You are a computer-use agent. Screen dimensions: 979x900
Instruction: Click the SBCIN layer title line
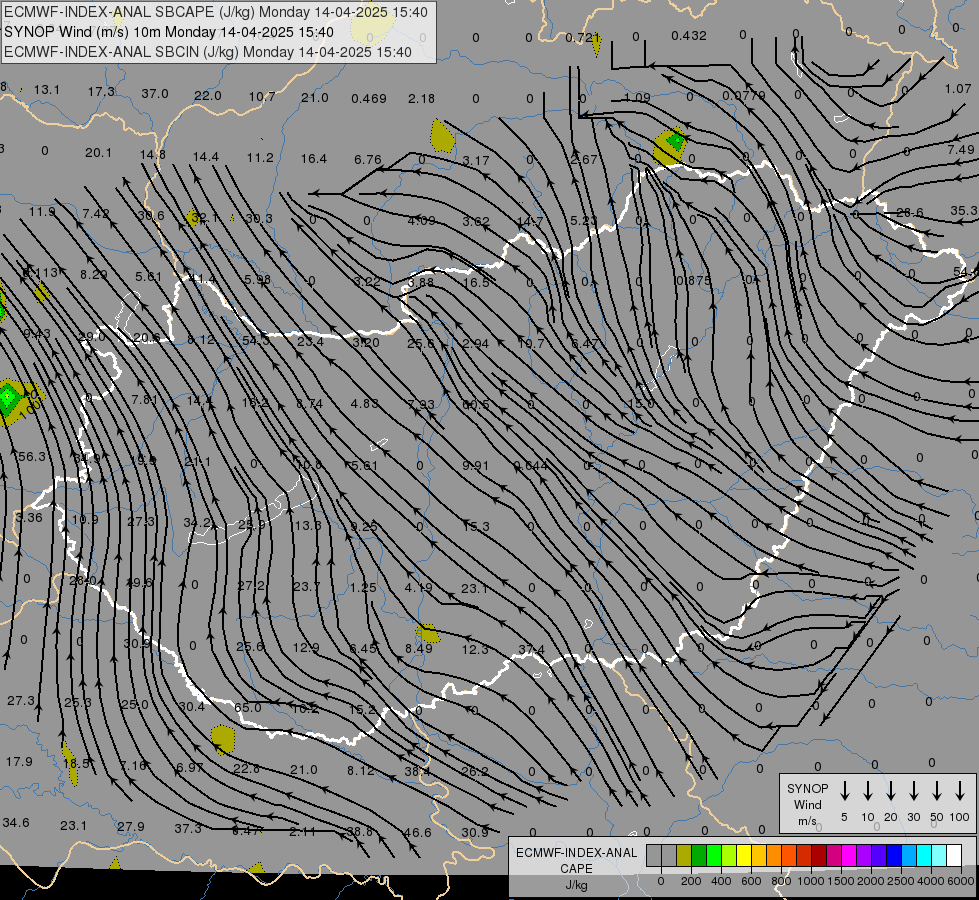(208, 52)
